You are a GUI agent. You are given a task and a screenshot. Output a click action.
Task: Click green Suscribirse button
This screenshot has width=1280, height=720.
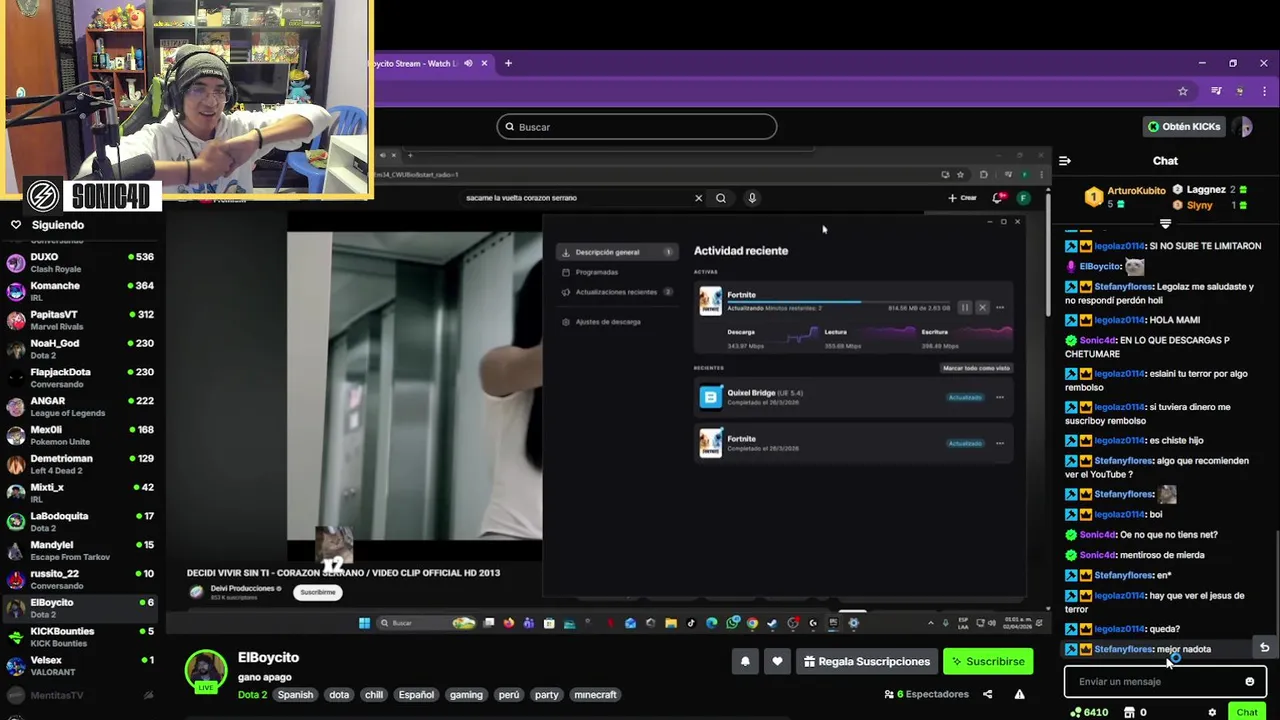tap(988, 661)
